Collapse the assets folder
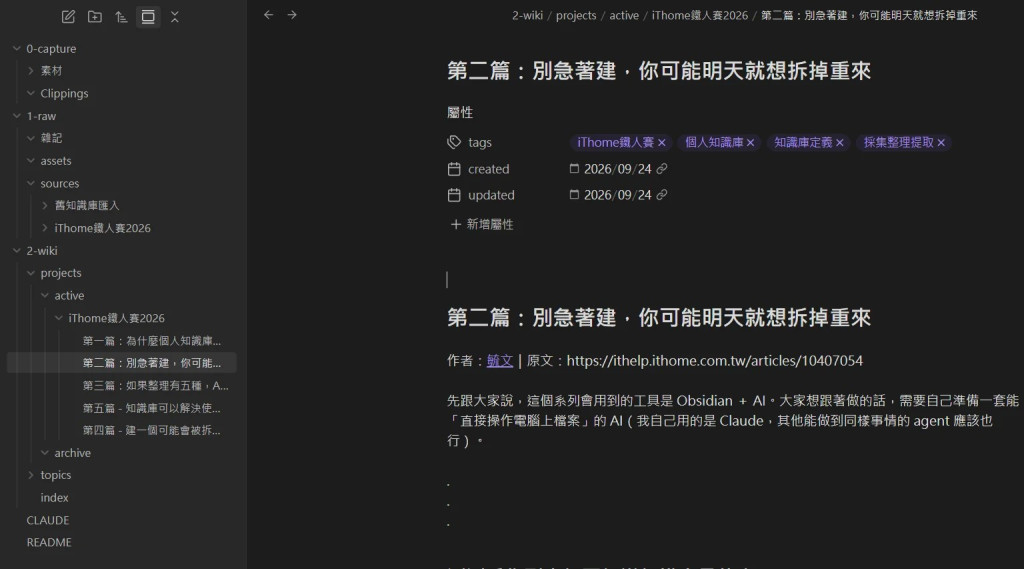The height and width of the screenshot is (569, 1024). [x=31, y=161]
